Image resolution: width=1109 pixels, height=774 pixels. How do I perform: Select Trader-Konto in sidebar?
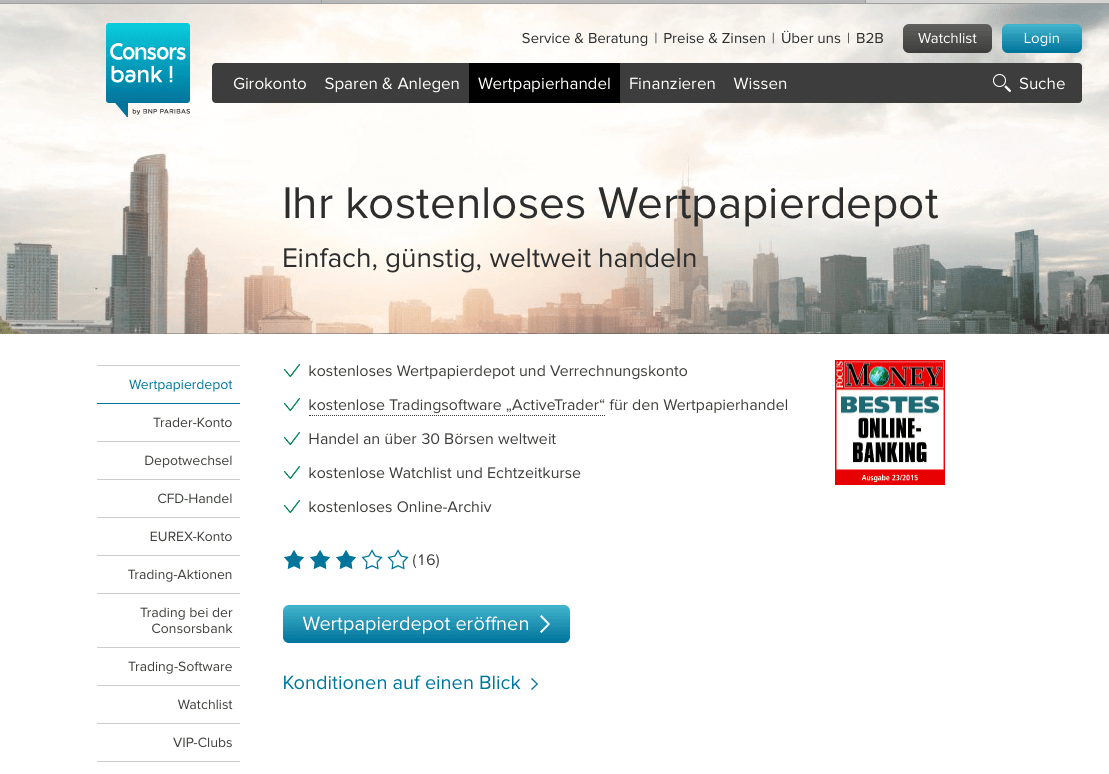[168, 423]
